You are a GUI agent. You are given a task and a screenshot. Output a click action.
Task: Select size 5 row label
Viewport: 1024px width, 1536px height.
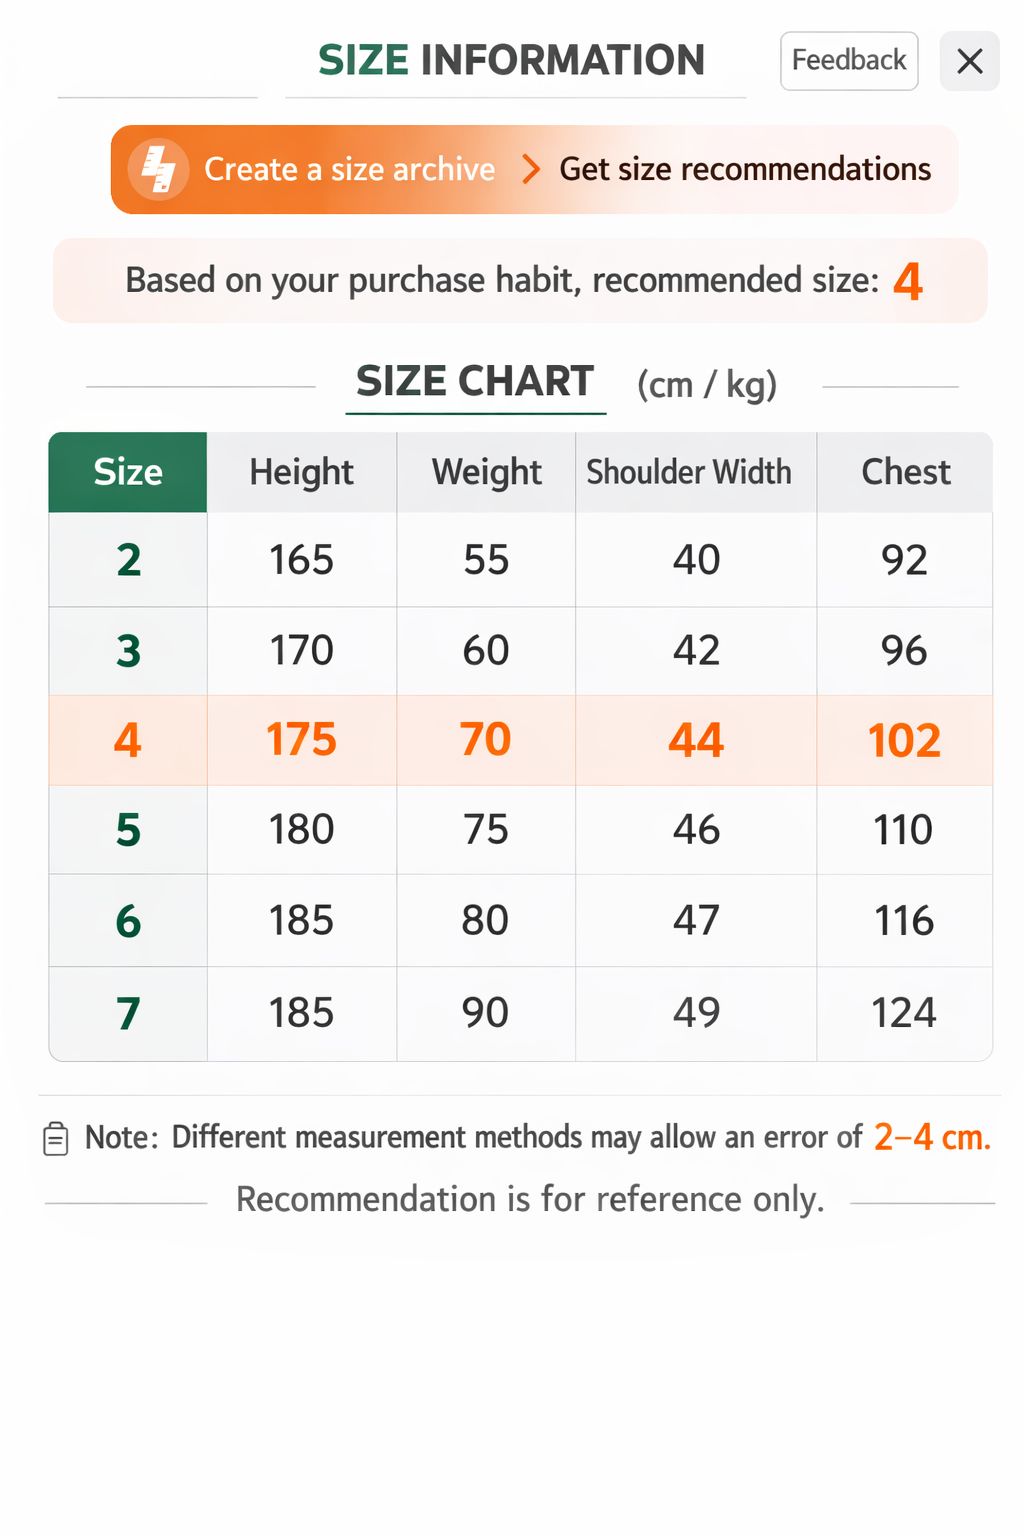(128, 830)
